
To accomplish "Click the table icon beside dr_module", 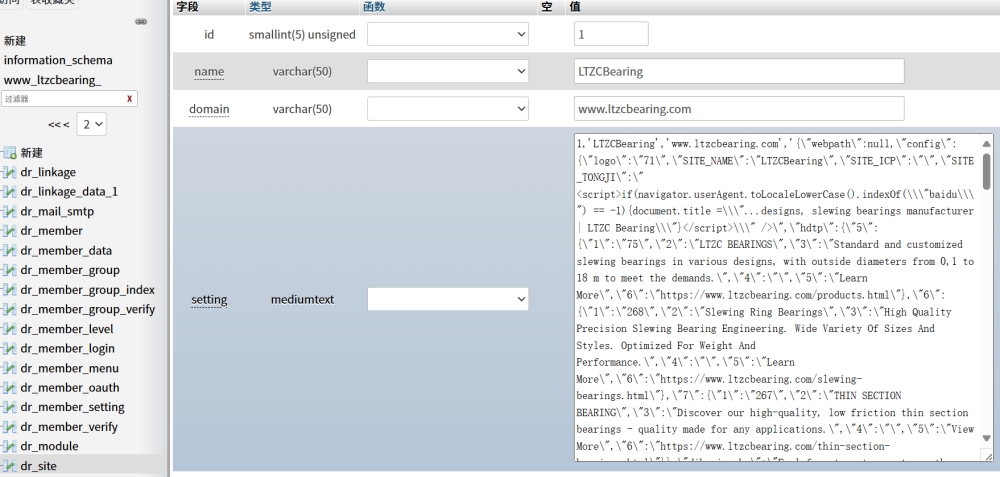I will pyautogui.click(x=9, y=446).
